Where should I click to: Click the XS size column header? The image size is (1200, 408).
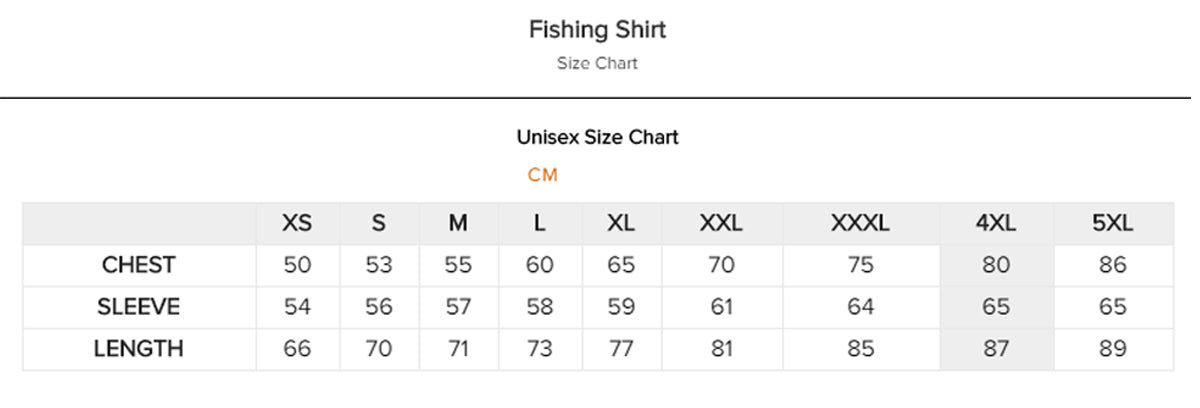click(297, 223)
